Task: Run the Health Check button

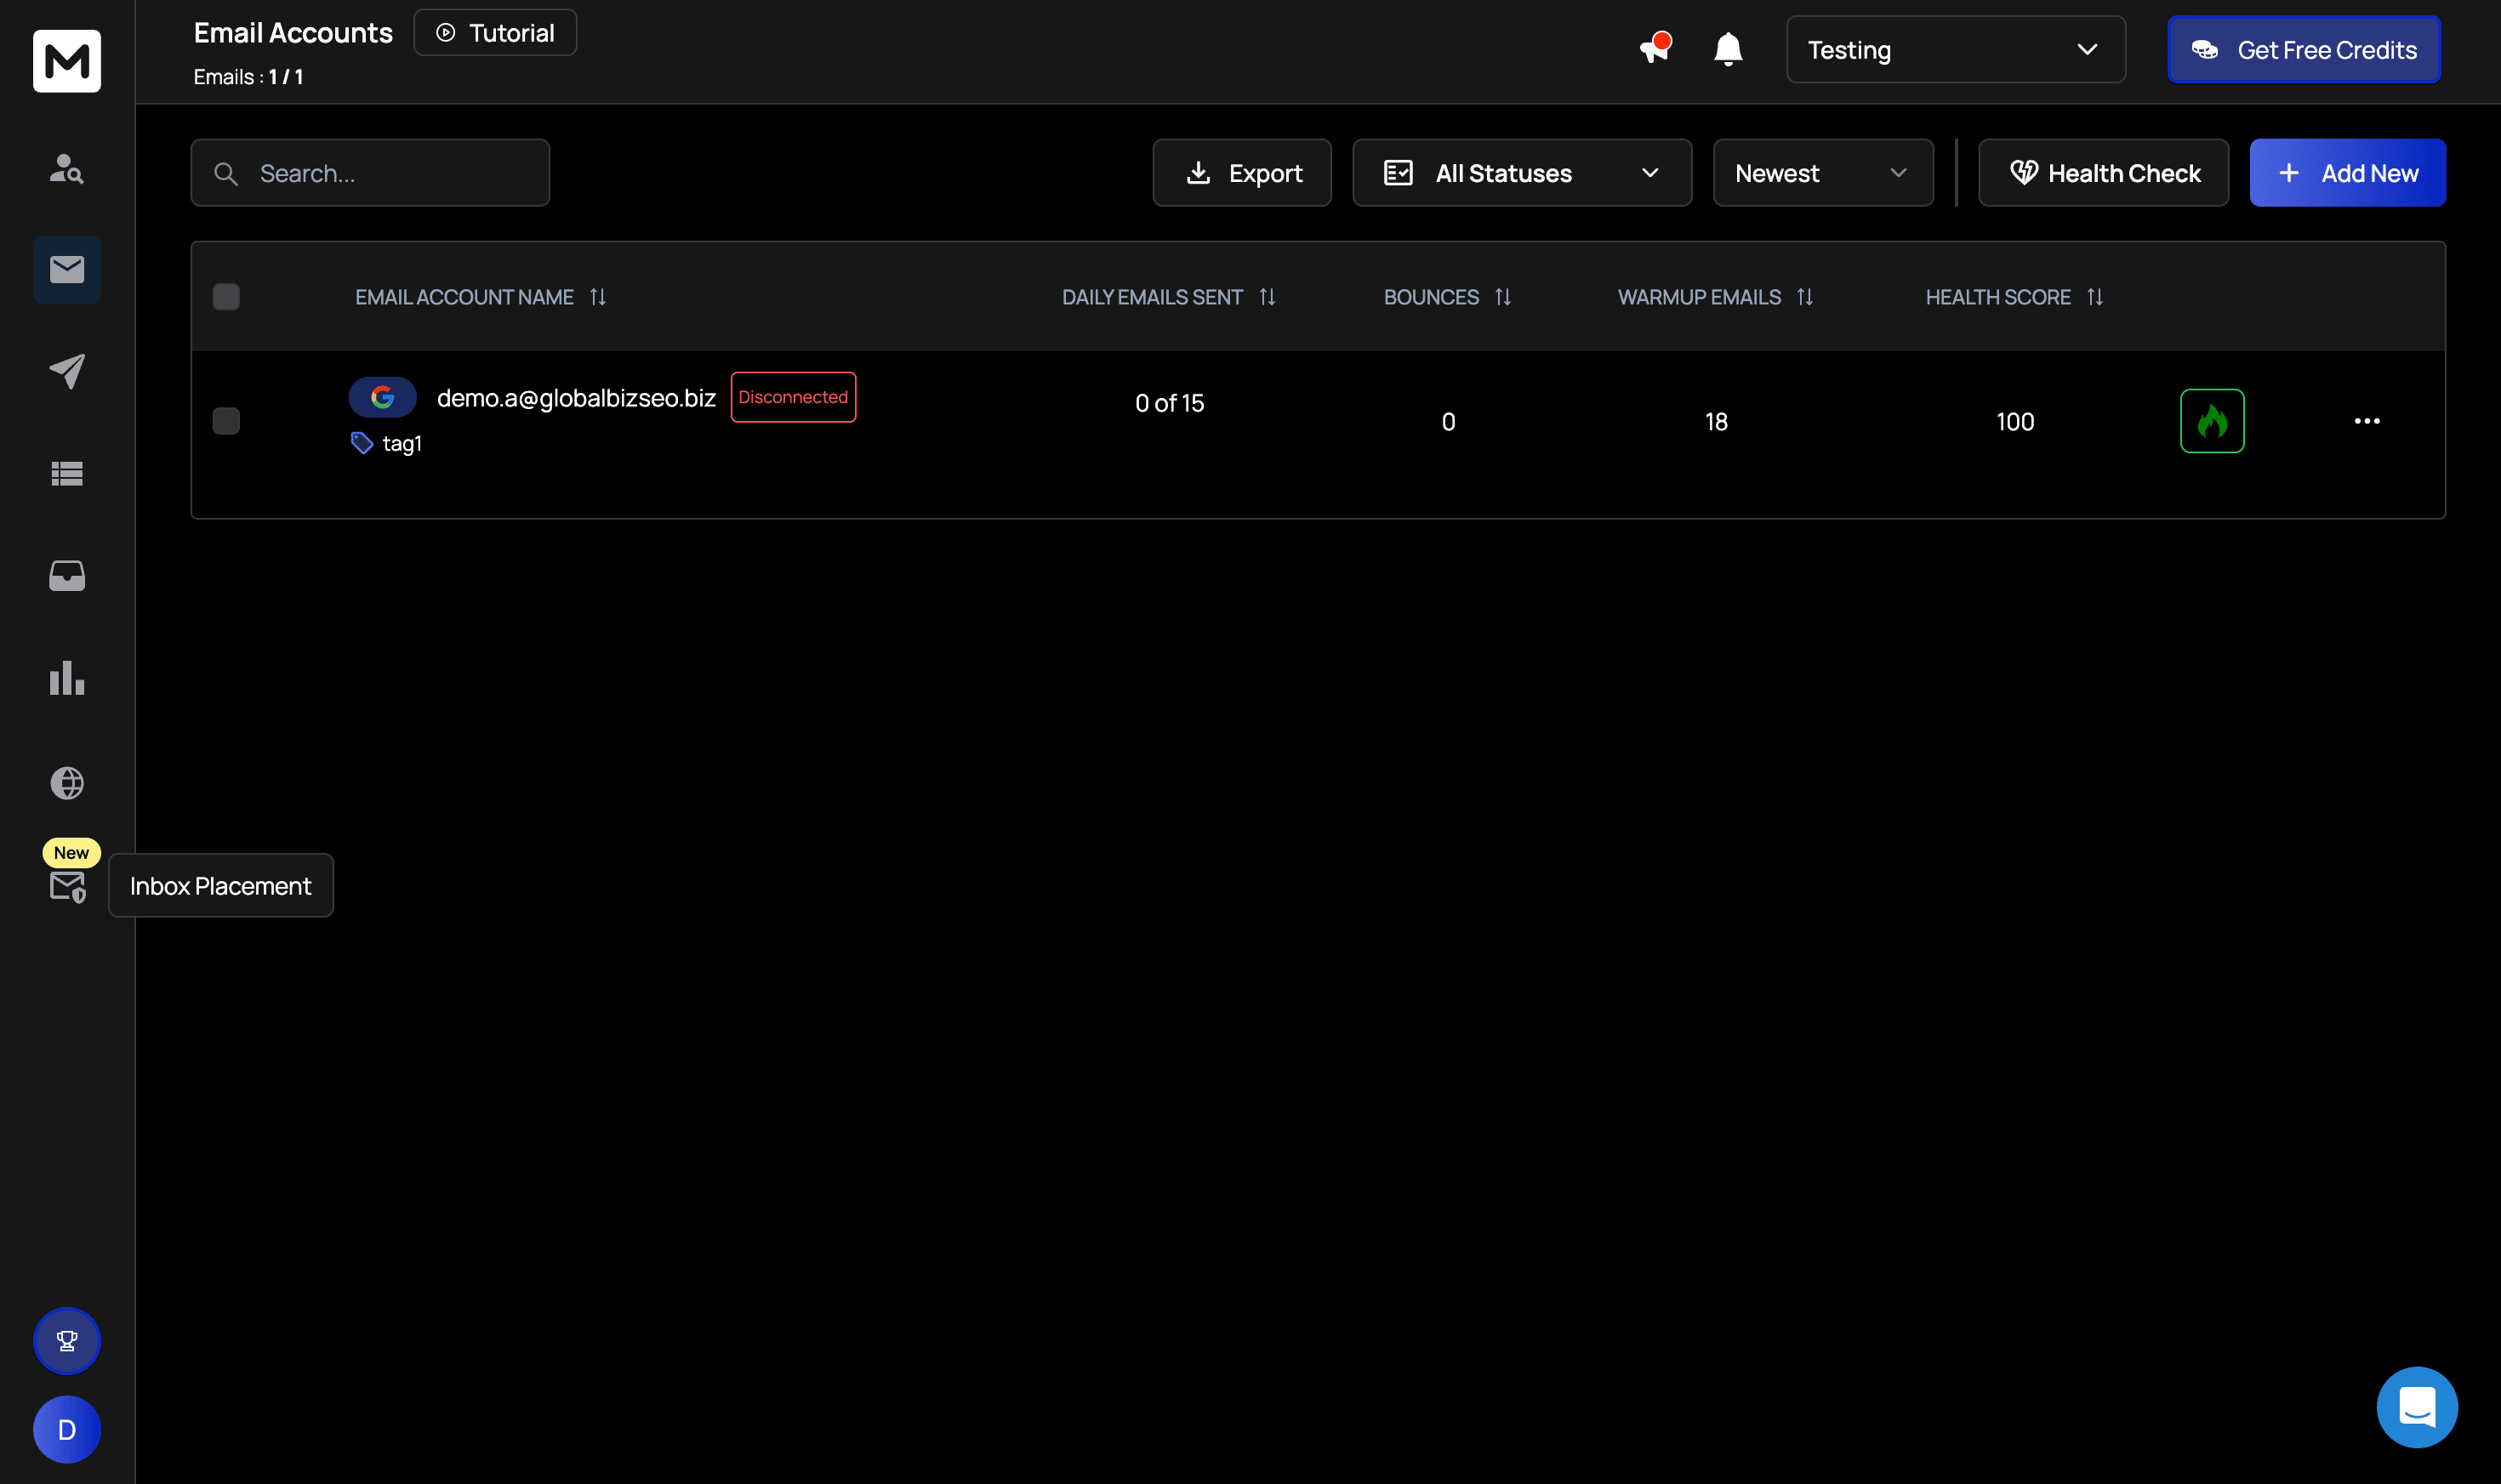Action: coord(2103,173)
